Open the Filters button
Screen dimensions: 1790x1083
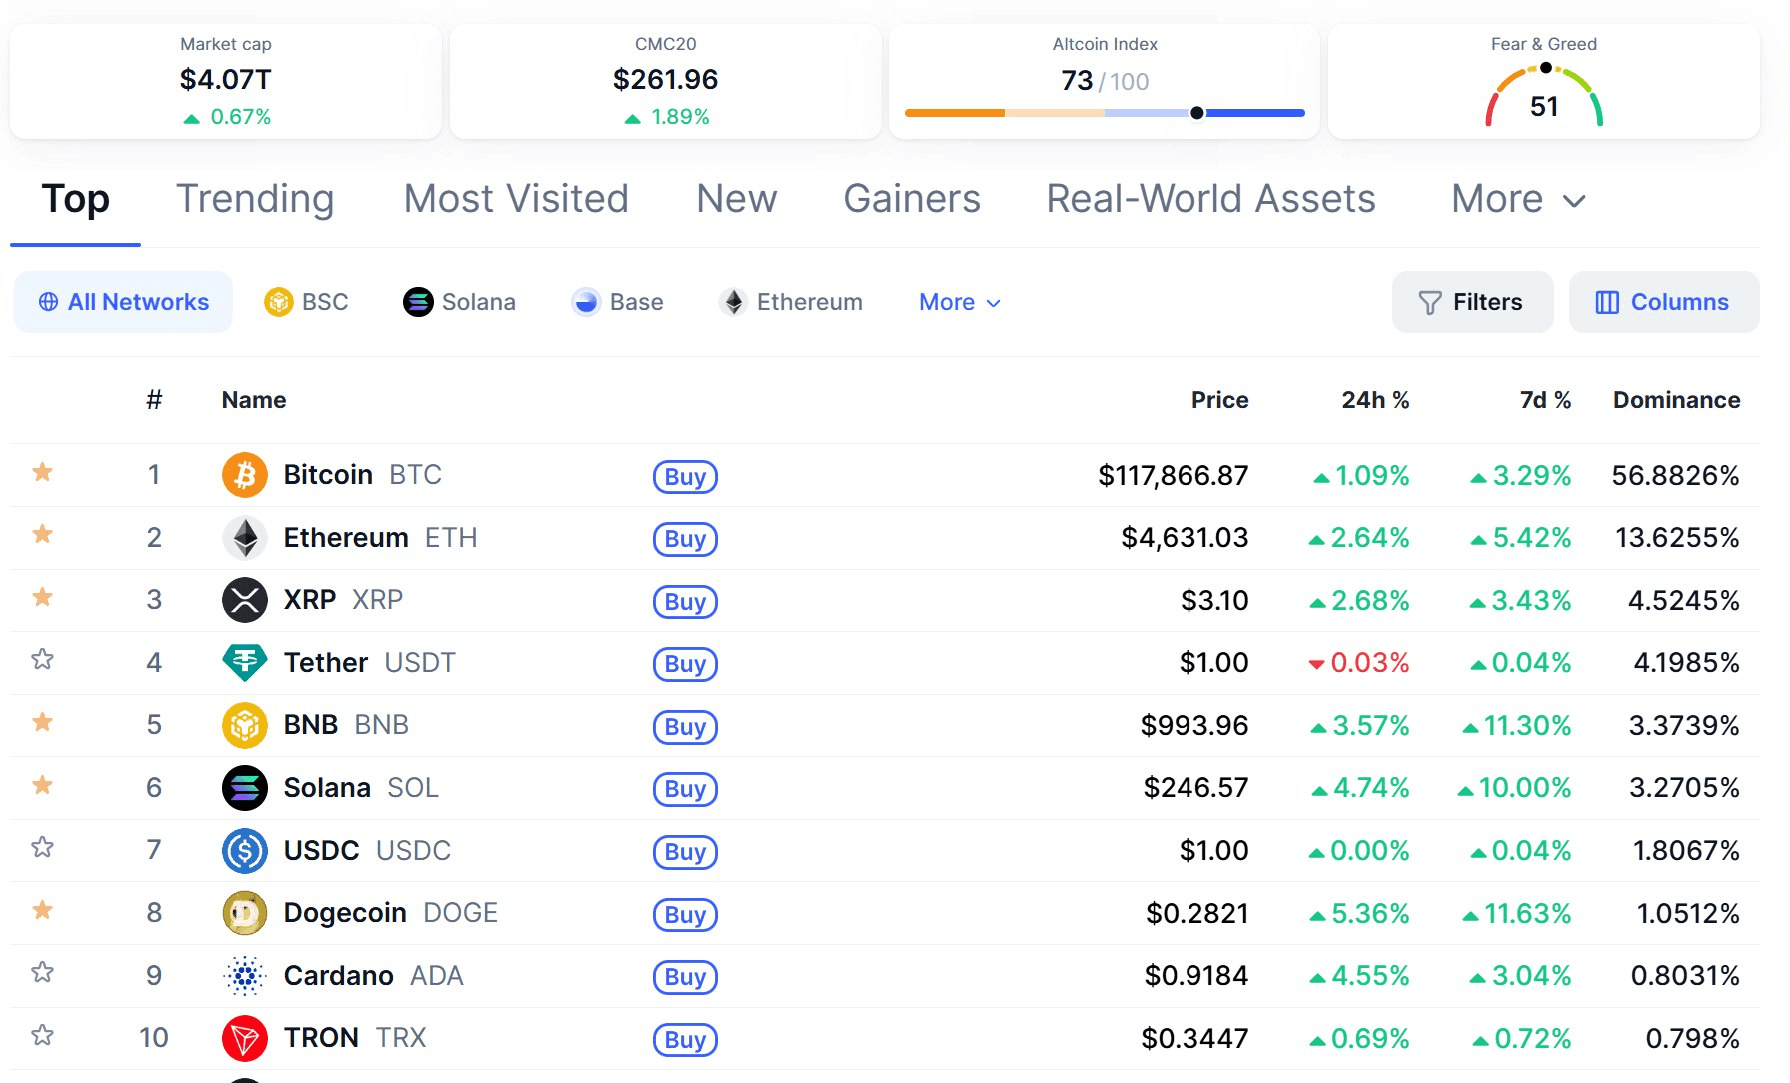point(1472,302)
